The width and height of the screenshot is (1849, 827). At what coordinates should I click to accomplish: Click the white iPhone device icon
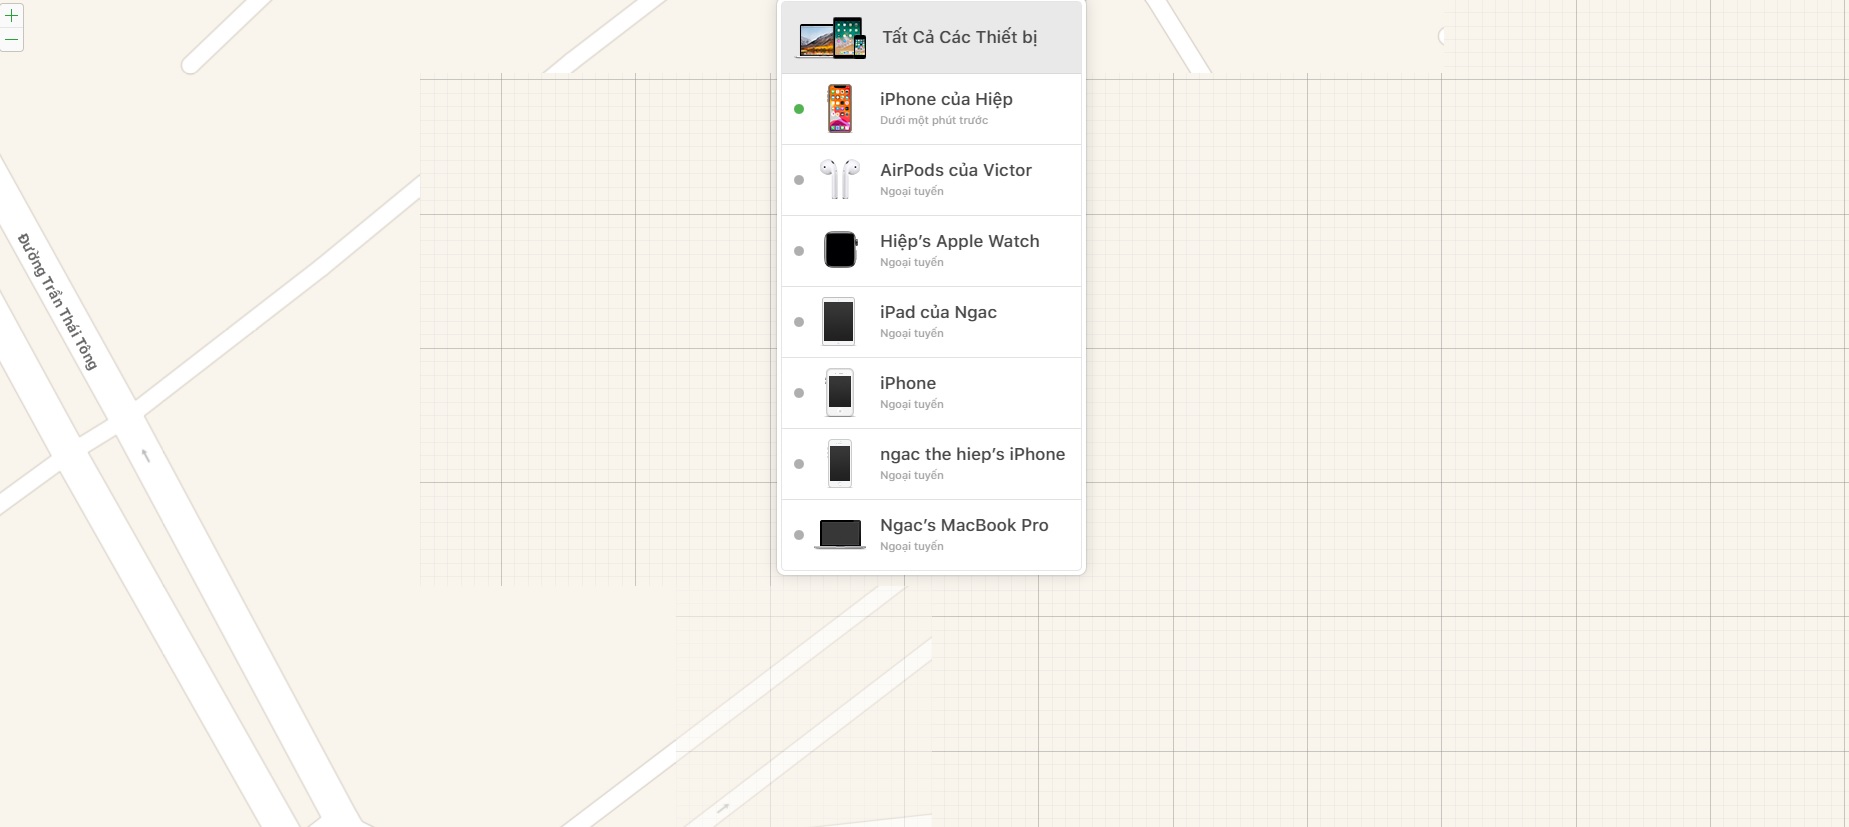tap(840, 393)
